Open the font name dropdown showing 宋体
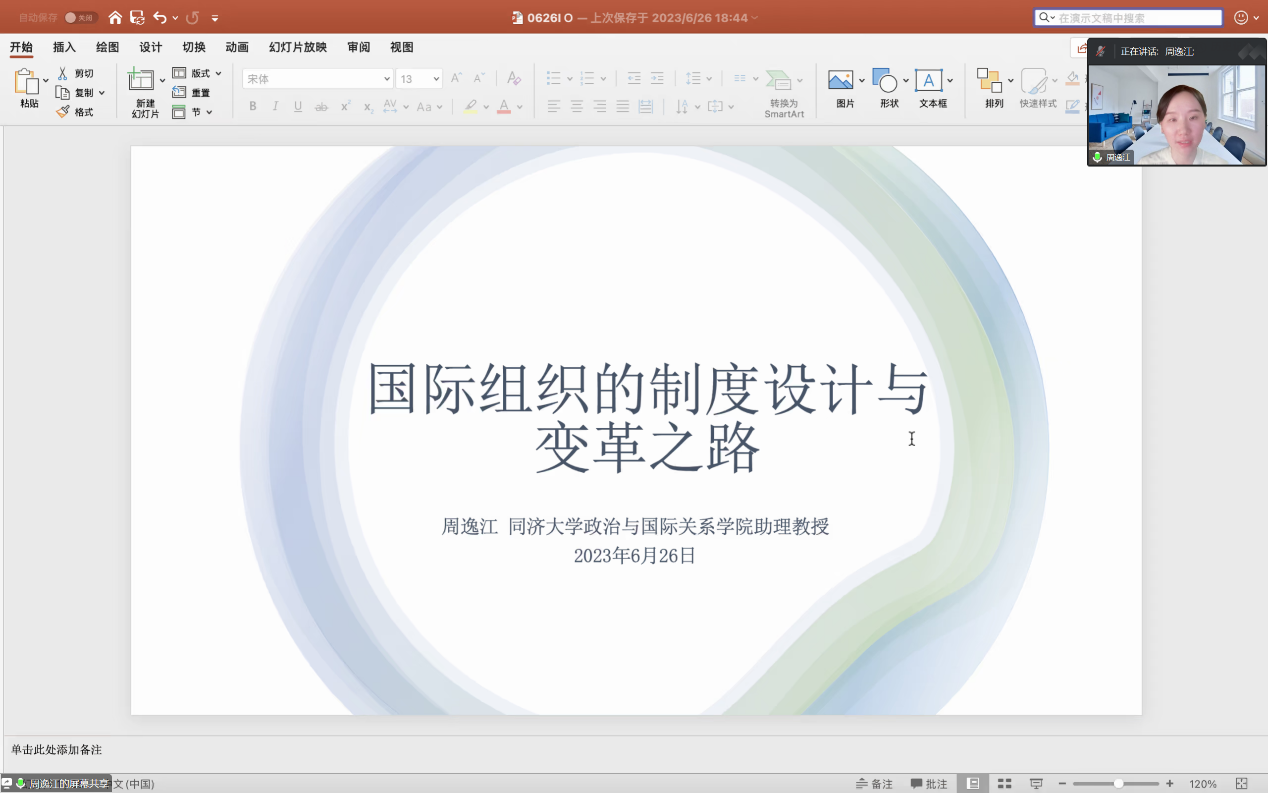The image size is (1268, 793). [318, 79]
